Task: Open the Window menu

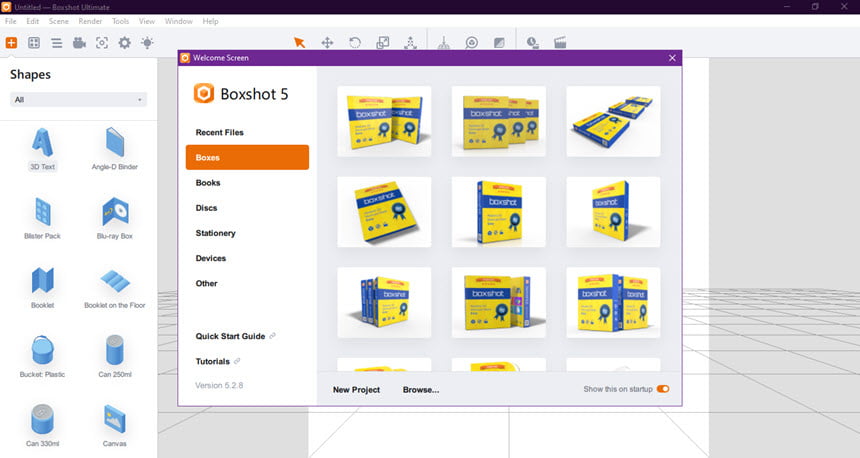Action: [x=178, y=21]
